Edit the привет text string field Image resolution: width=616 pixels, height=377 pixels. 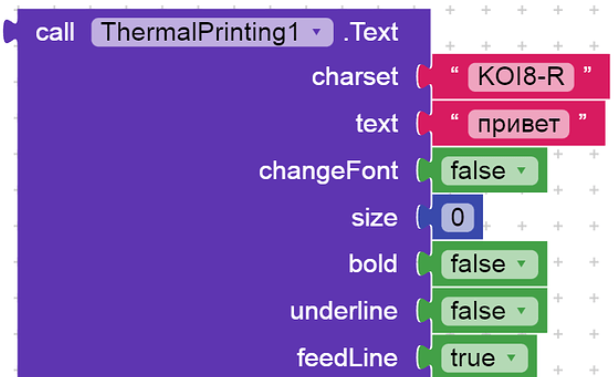point(518,124)
